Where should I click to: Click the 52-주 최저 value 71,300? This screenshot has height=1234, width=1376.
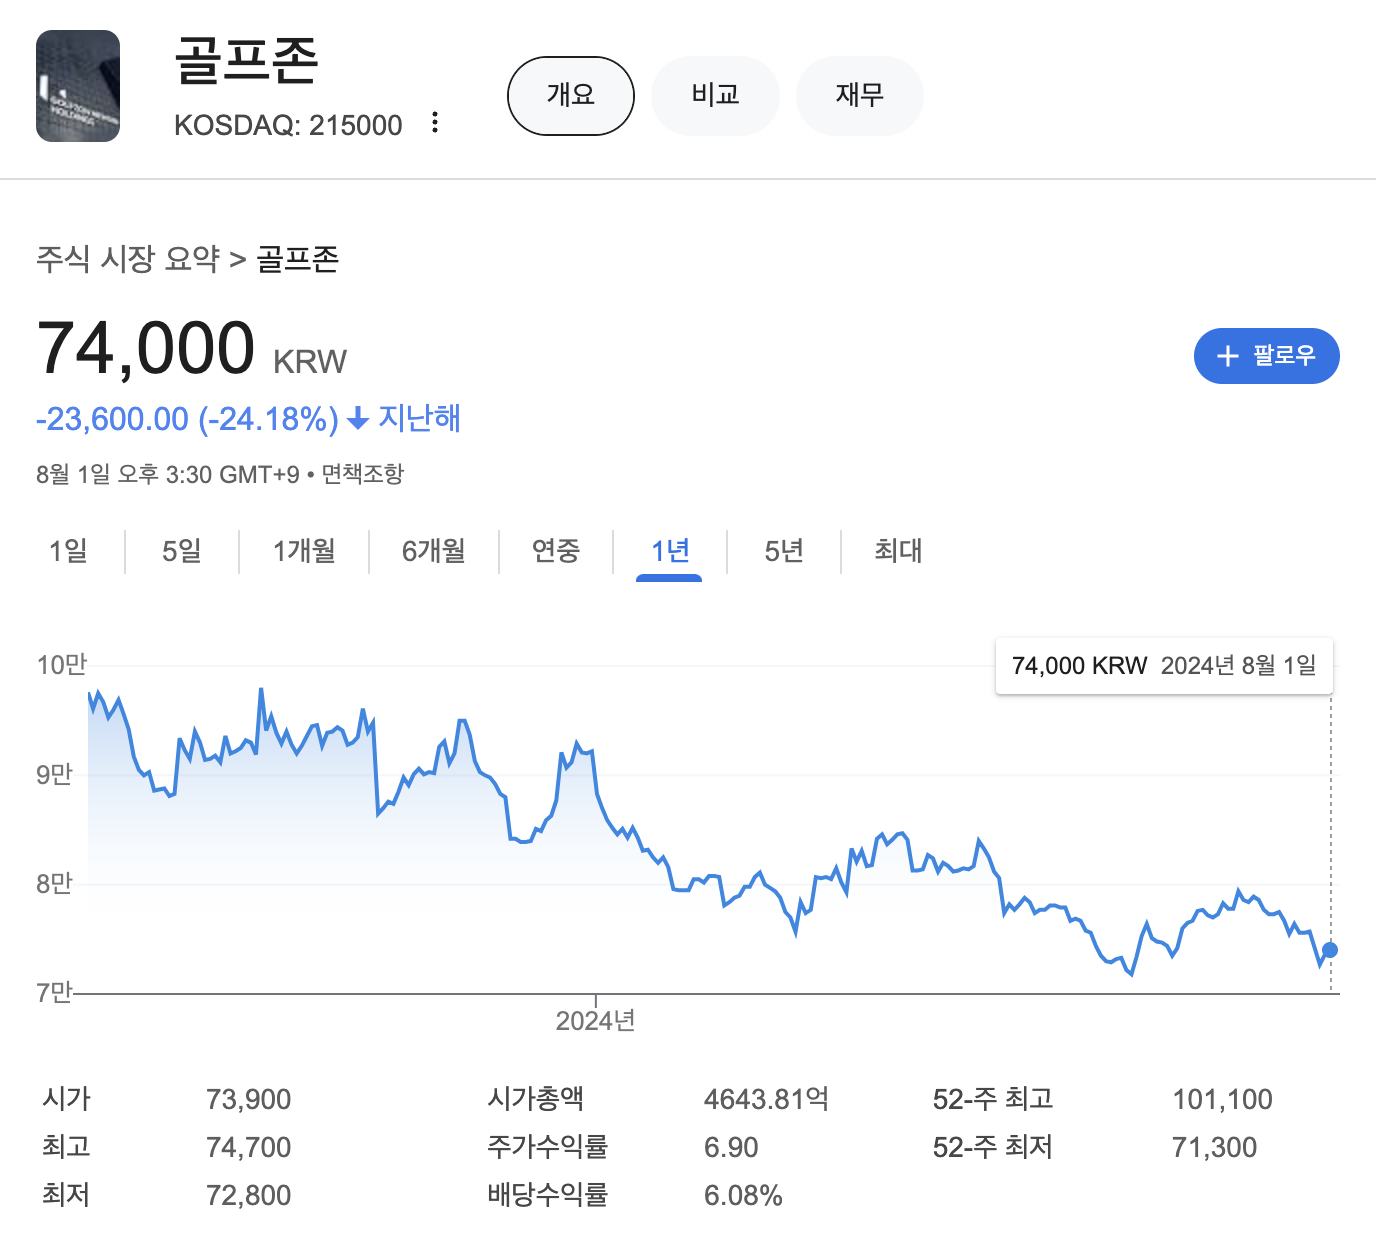[1214, 1148]
